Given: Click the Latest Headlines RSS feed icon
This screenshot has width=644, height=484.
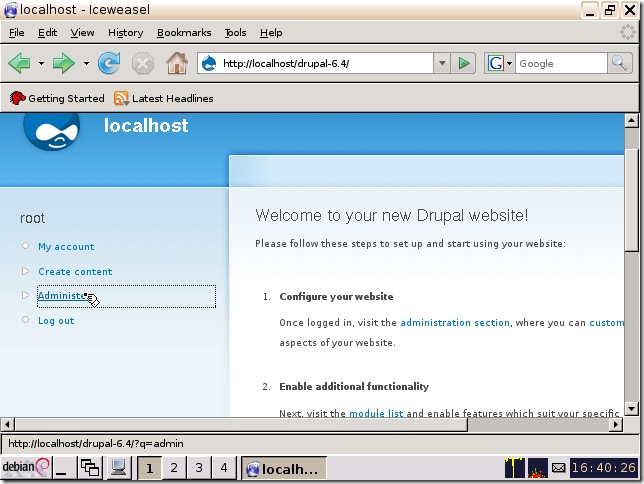Looking at the screenshot, I should point(121,99).
